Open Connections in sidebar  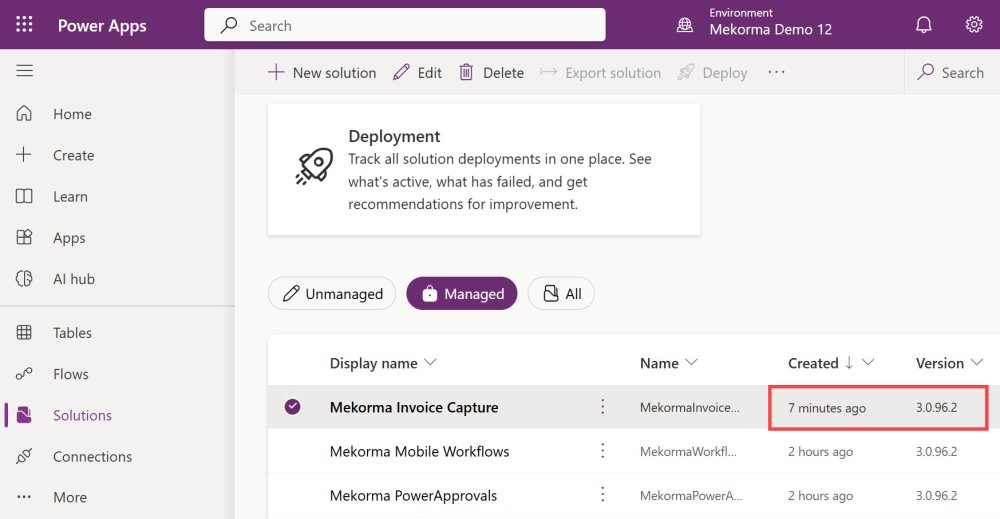click(92, 456)
